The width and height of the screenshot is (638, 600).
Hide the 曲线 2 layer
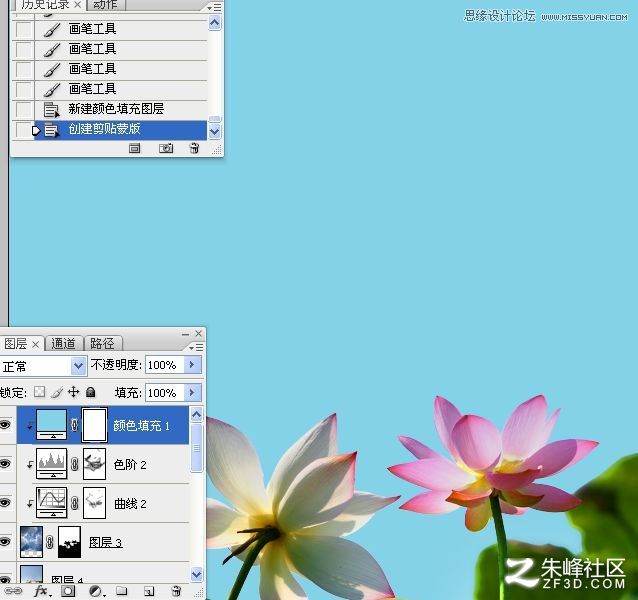[x=5, y=503]
